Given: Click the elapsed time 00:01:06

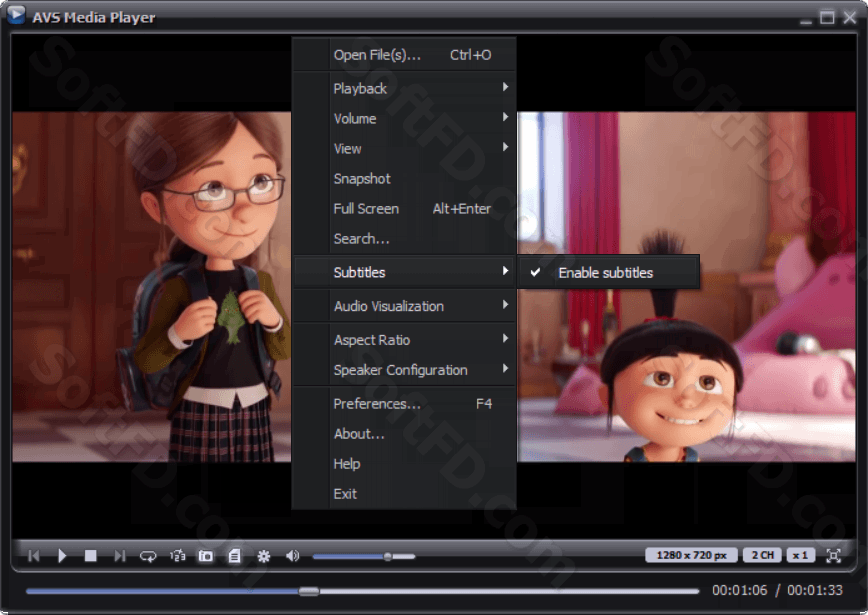Looking at the screenshot, I should [740, 590].
